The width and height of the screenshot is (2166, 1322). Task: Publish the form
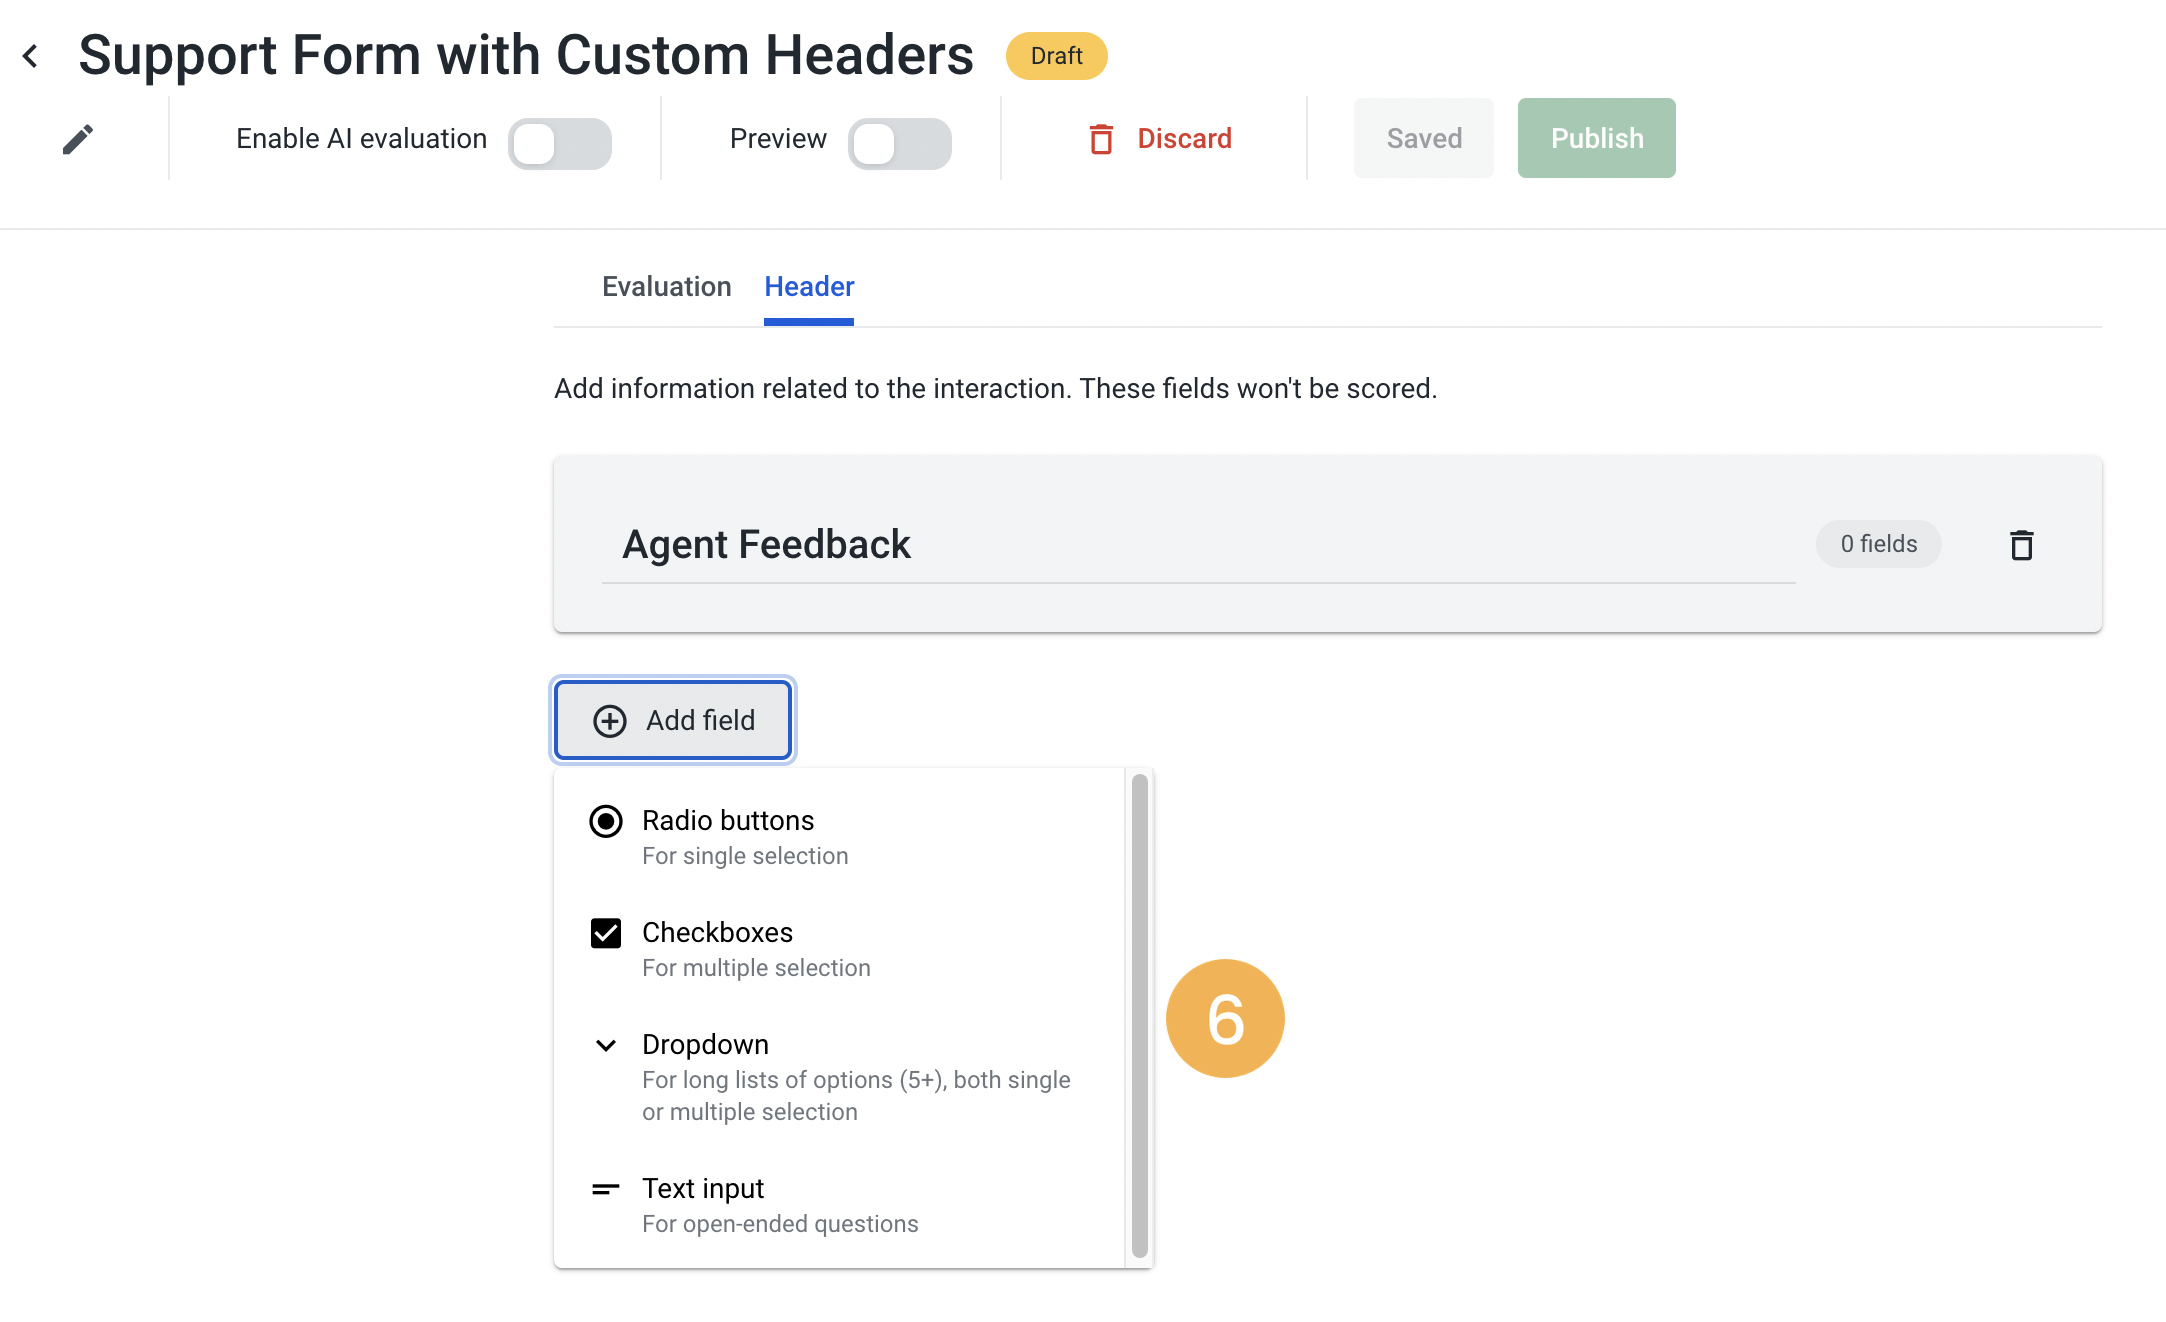[1597, 138]
